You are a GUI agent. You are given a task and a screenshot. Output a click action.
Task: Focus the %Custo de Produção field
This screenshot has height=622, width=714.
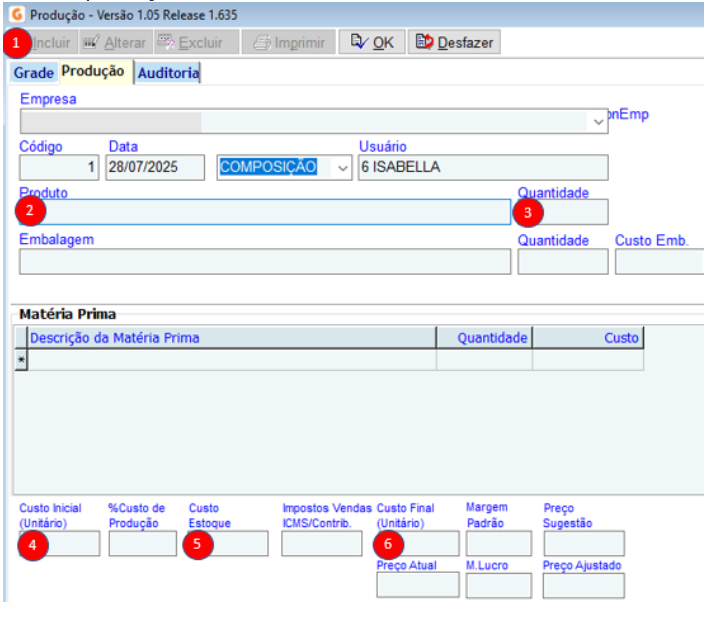143,543
